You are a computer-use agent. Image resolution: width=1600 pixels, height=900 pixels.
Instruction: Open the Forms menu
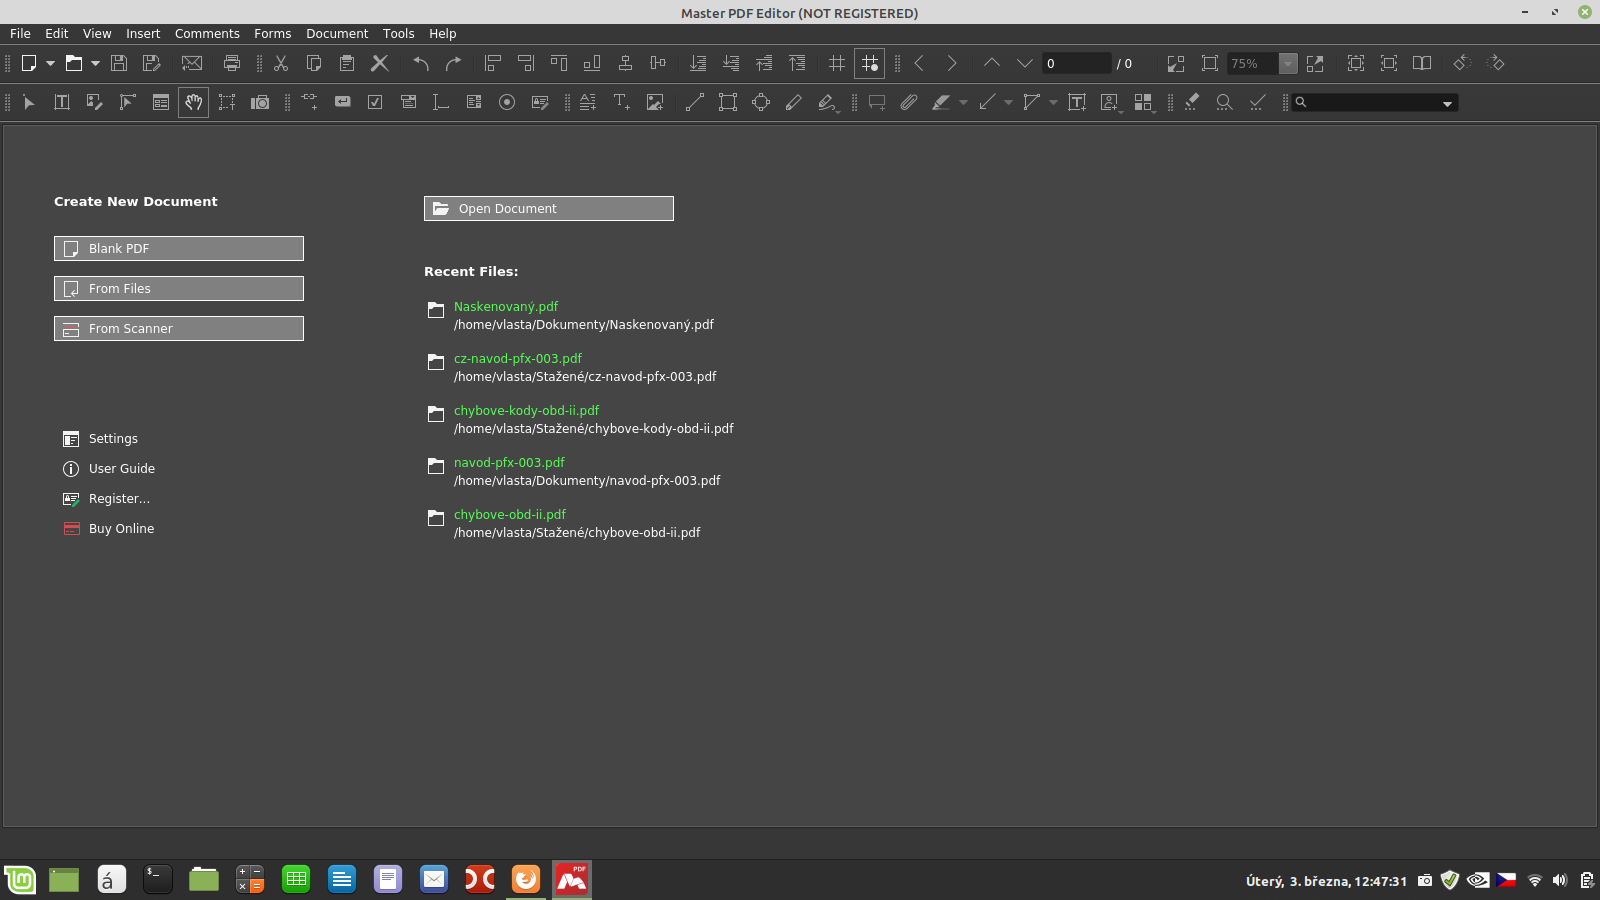272,33
